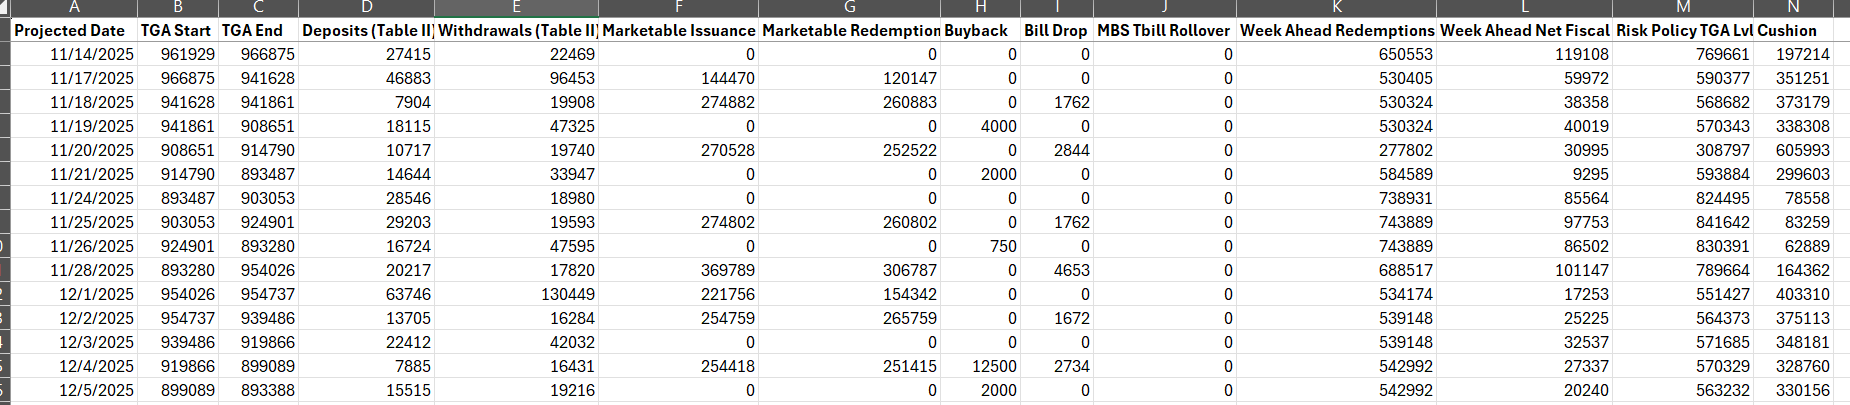Select Withdrawals value 96453

(516, 78)
